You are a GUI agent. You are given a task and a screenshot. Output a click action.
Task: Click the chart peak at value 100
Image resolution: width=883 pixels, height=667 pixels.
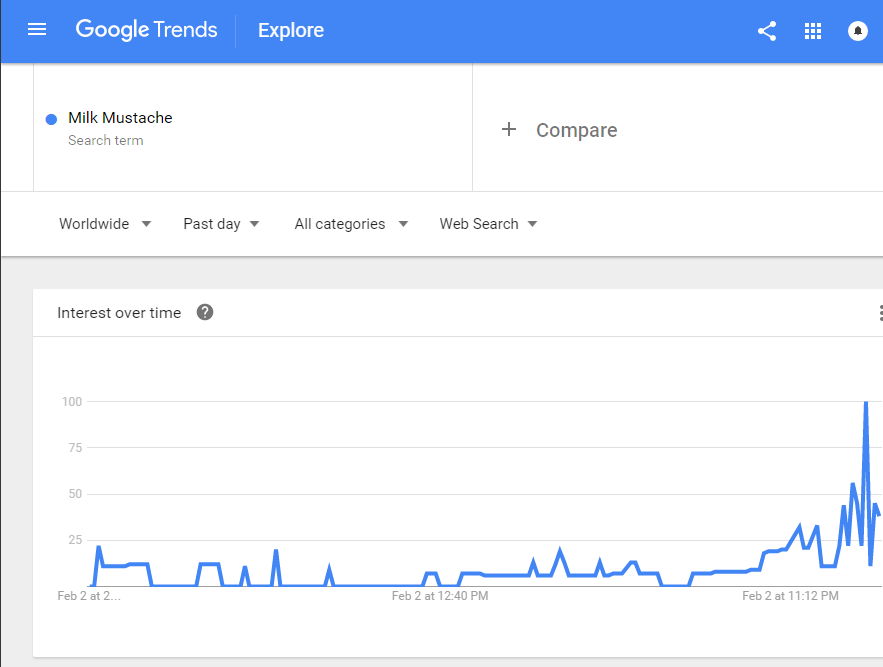tap(865, 402)
